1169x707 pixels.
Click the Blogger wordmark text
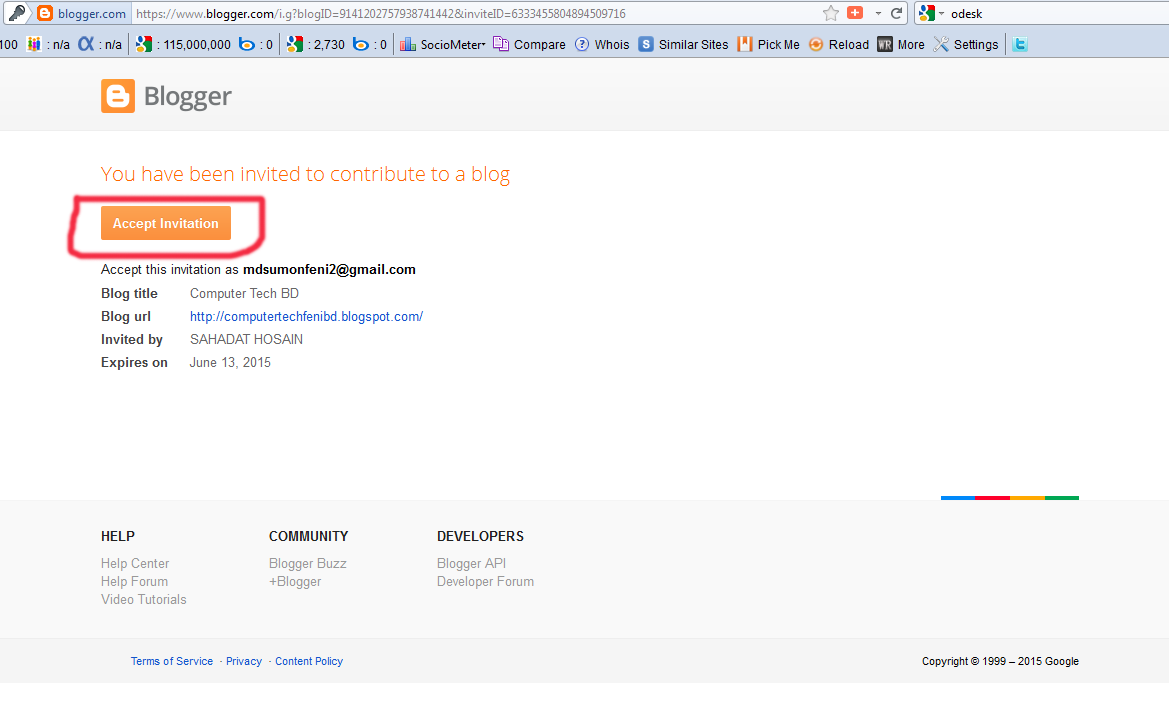pos(188,97)
